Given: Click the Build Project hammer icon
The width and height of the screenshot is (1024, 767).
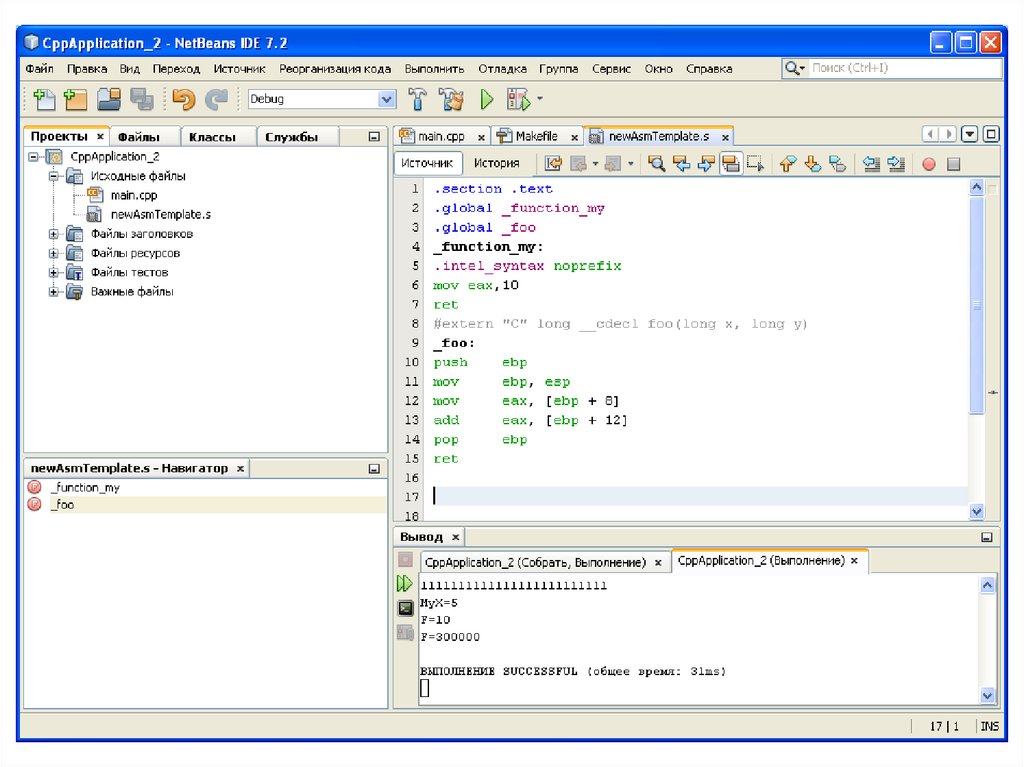Looking at the screenshot, I should pyautogui.click(x=418, y=99).
